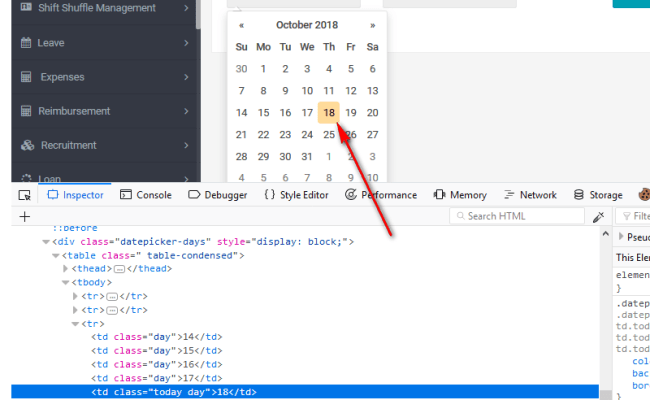The width and height of the screenshot is (650, 400).
Task: Select today's date 18 in calendar
Action: pyautogui.click(x=329, y=112)
